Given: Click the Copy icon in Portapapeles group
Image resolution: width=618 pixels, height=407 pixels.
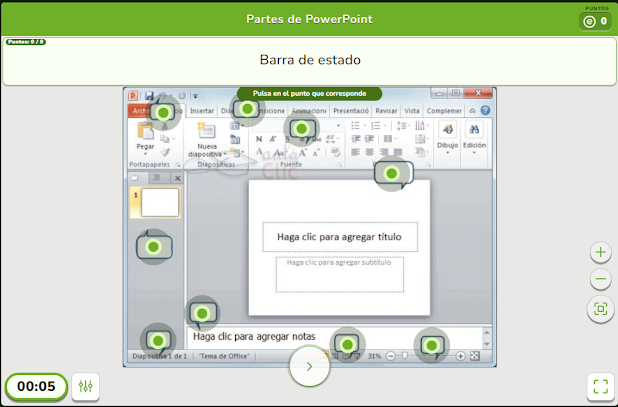Looking at the screenshot, I should coord(165,139).
